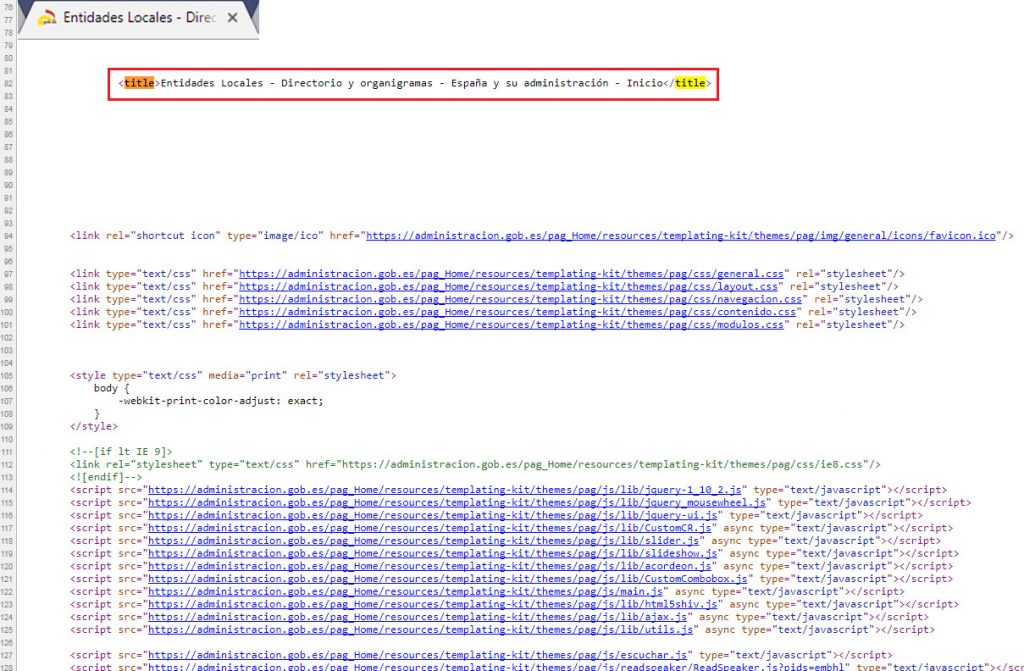
Task: Open the acordeon.js script link
Action: [430, 566]
